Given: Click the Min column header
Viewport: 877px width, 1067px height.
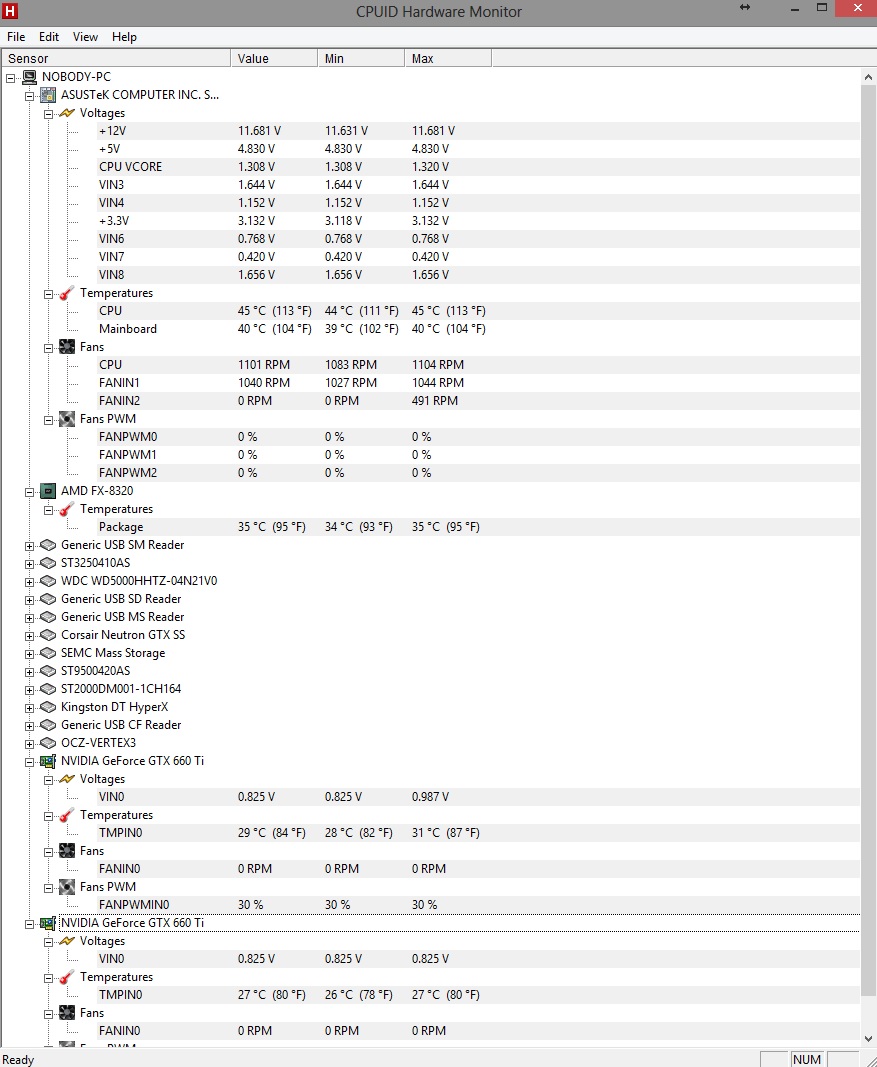Looking at the screenshot, I should point(361,59).
